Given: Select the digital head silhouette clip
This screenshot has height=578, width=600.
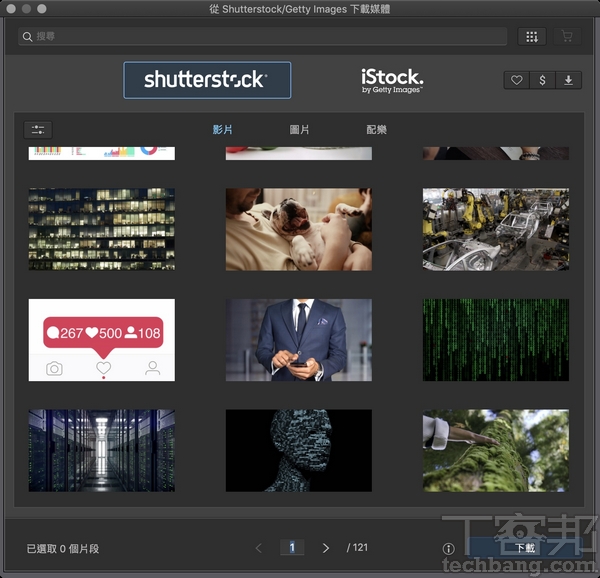Looking at the screenshot, I should (298, 450).
